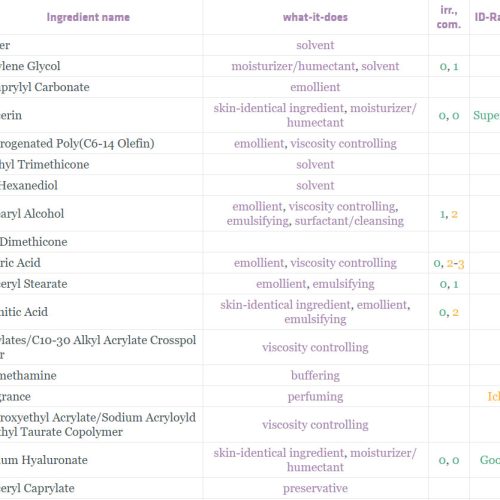Click the 'preservative' function link
The image size is (500, 500).
tap(315, 488)
